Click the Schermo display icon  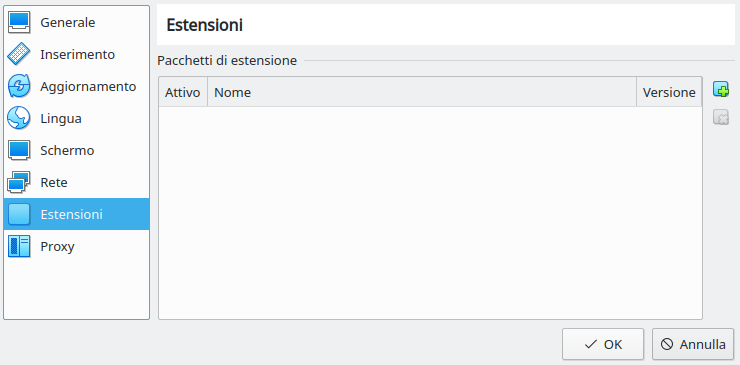pos(19,151)
